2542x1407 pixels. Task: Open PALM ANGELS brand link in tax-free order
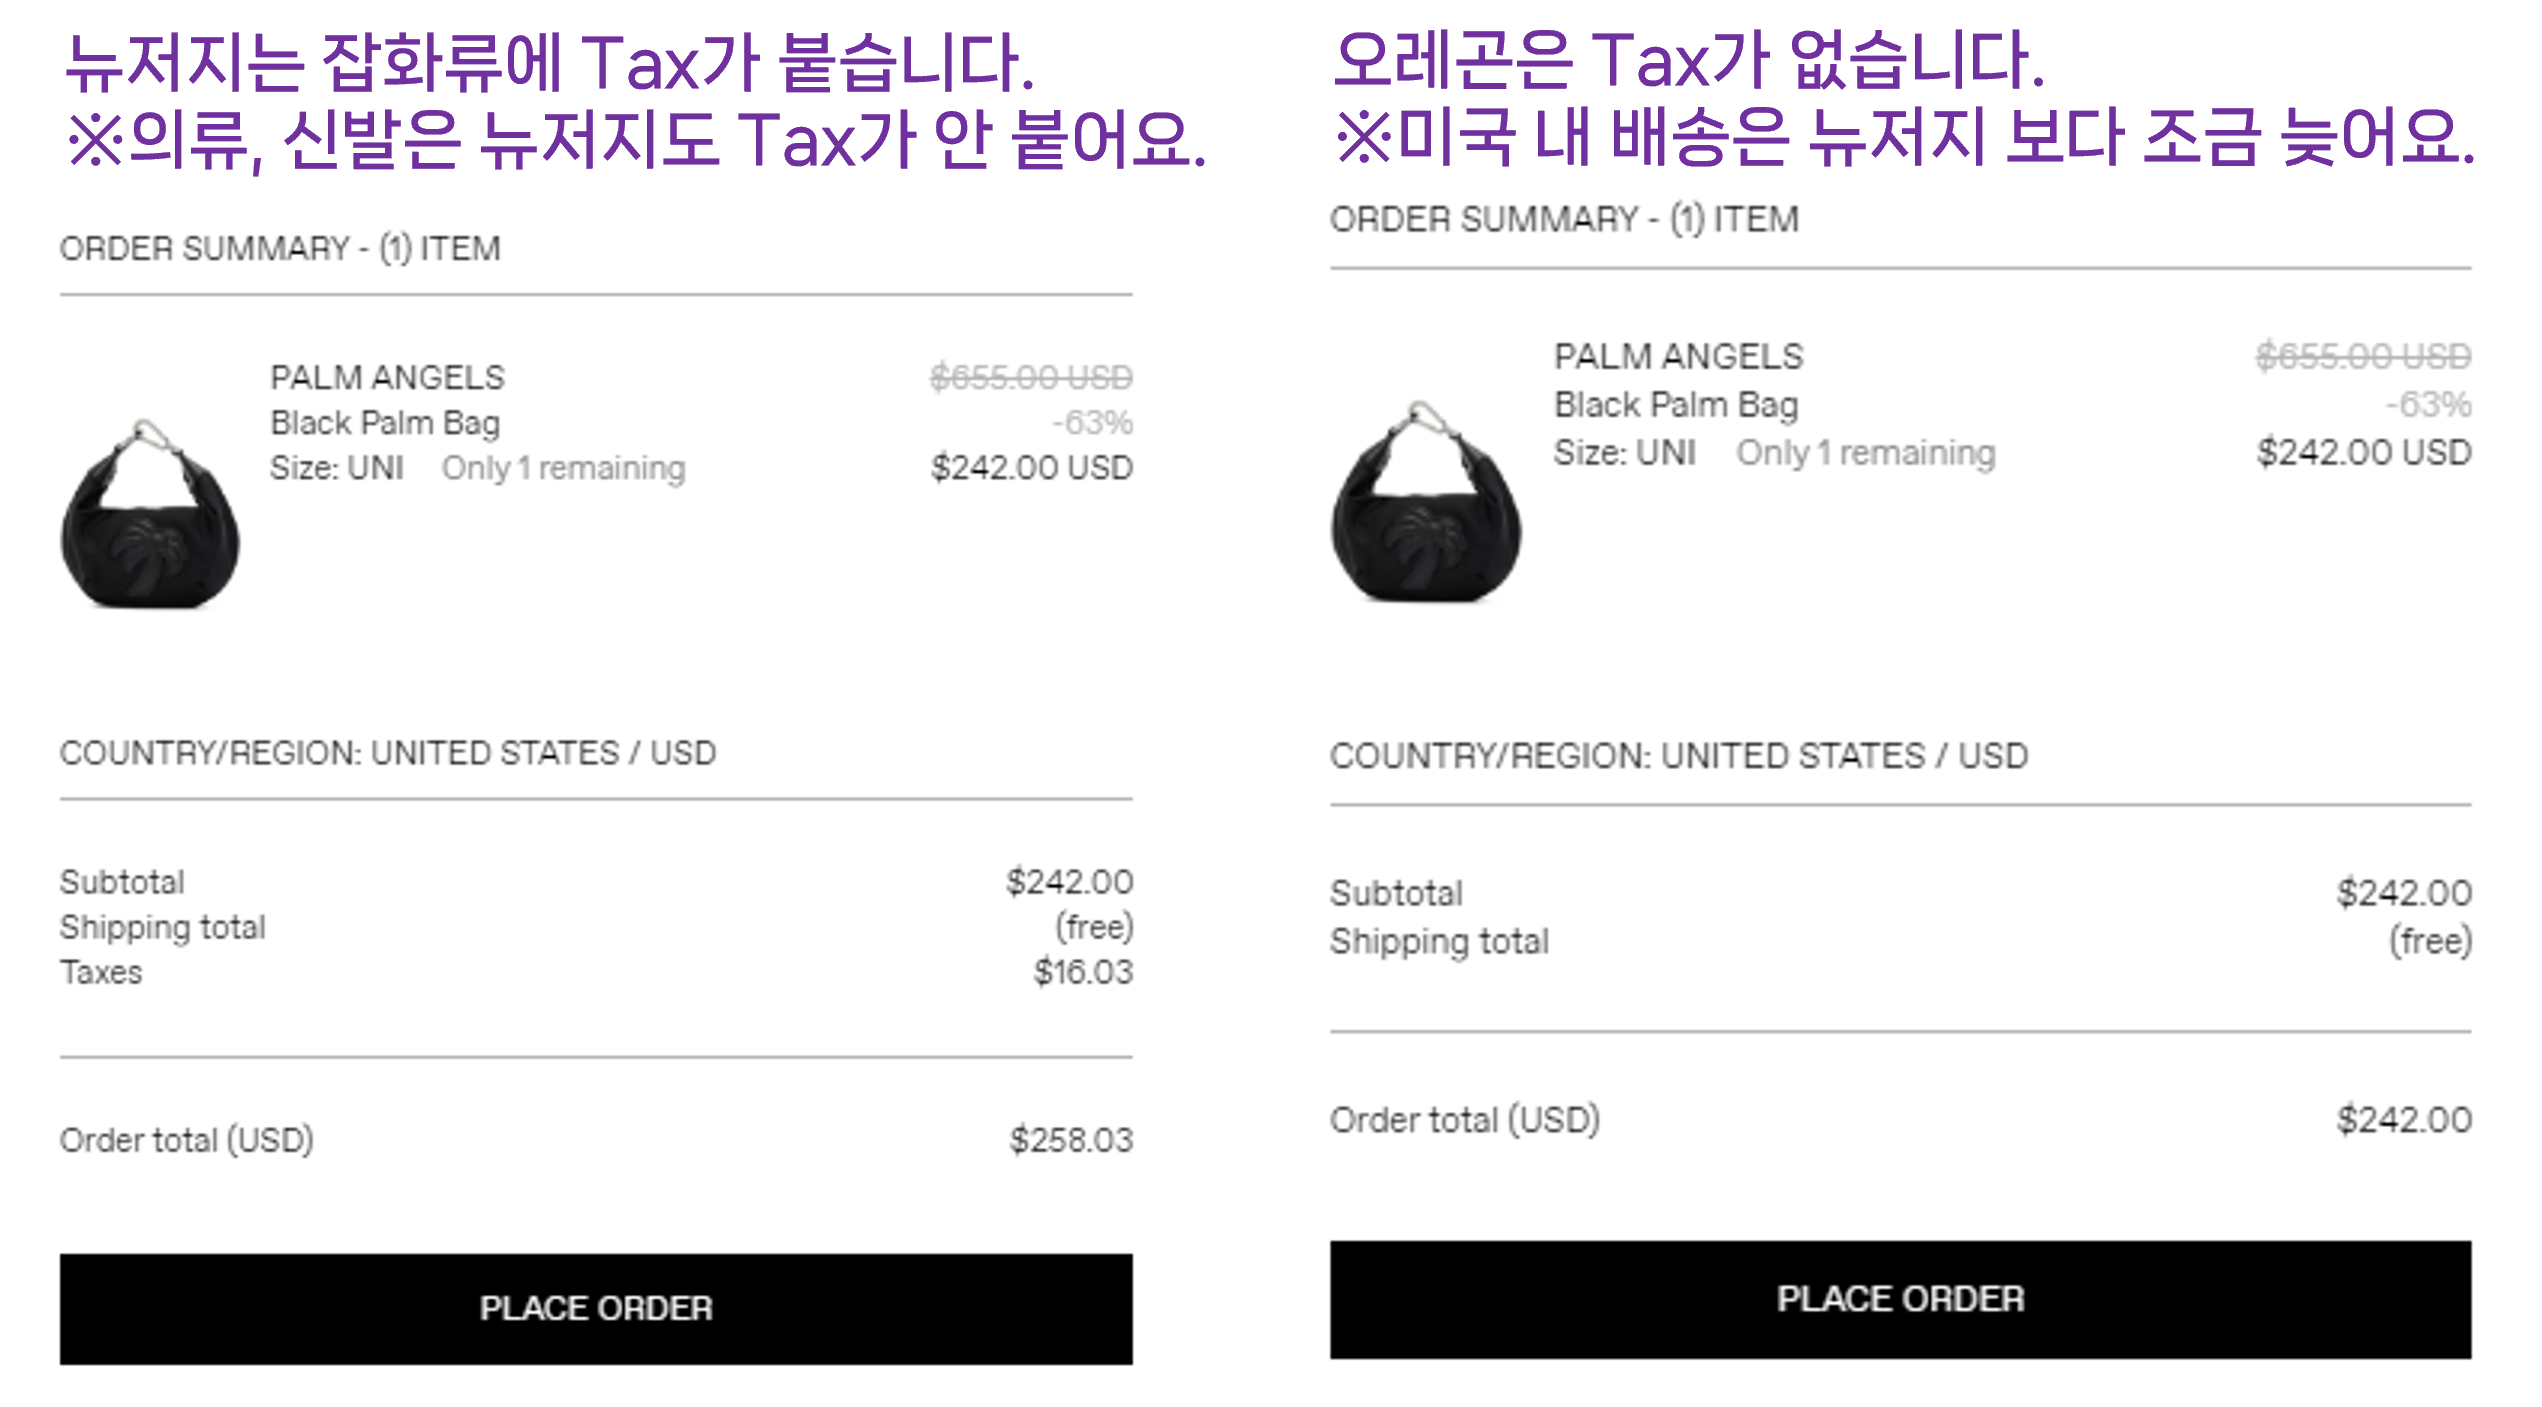(x=1678, y=357)
